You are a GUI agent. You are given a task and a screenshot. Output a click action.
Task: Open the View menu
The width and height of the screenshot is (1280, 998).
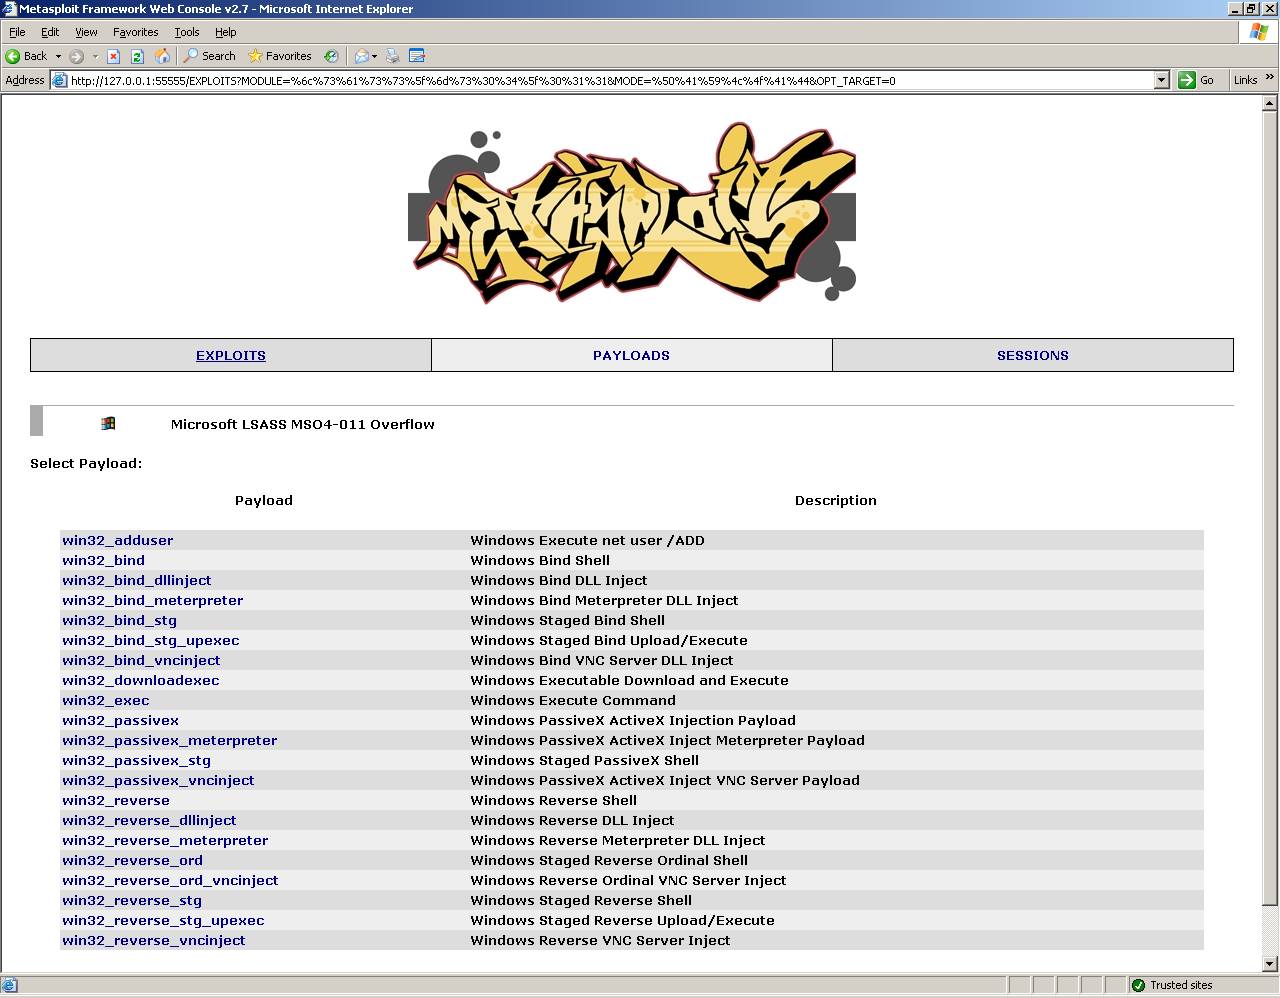pyautogui.click(x=86, y=32)
